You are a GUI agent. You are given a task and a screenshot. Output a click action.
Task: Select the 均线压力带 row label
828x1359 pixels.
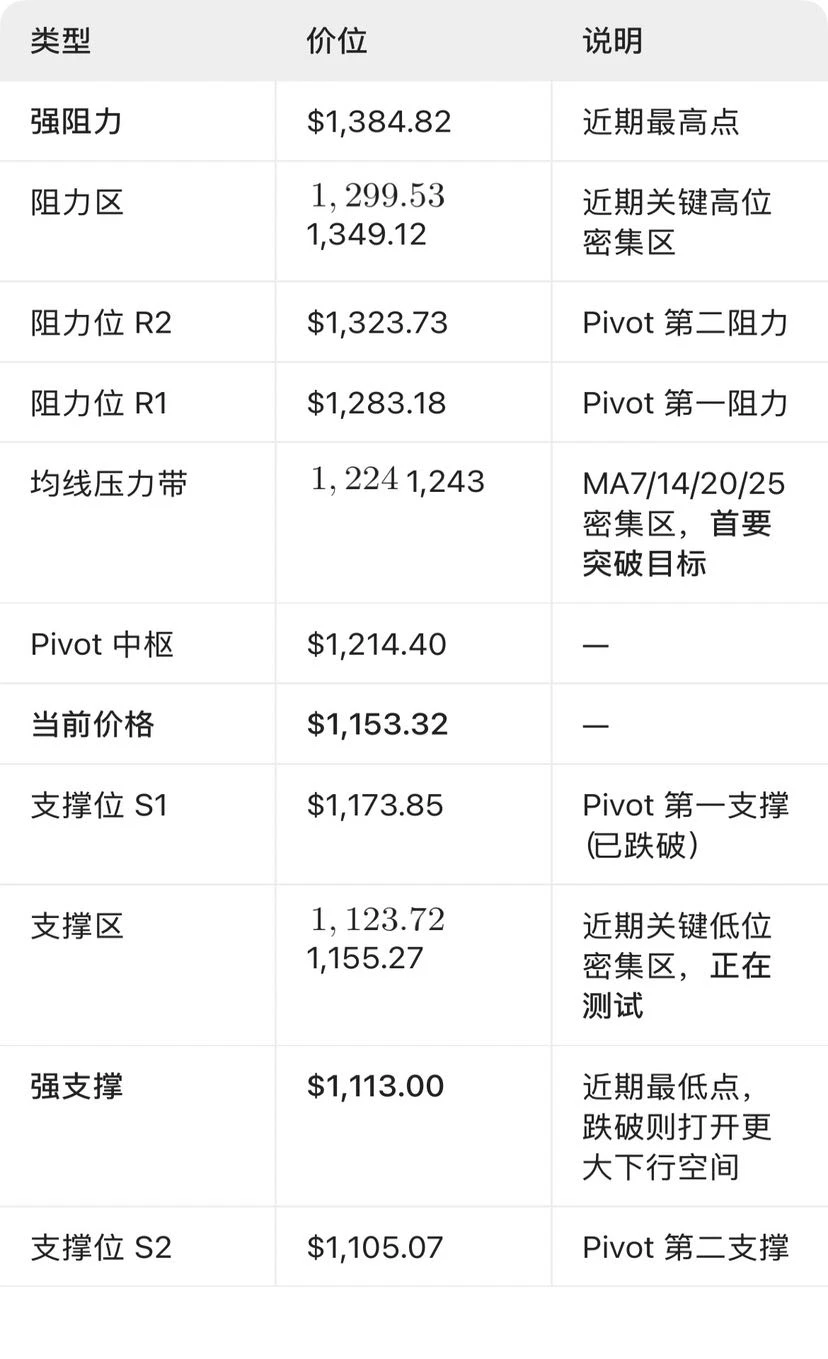tap(108, 484)
